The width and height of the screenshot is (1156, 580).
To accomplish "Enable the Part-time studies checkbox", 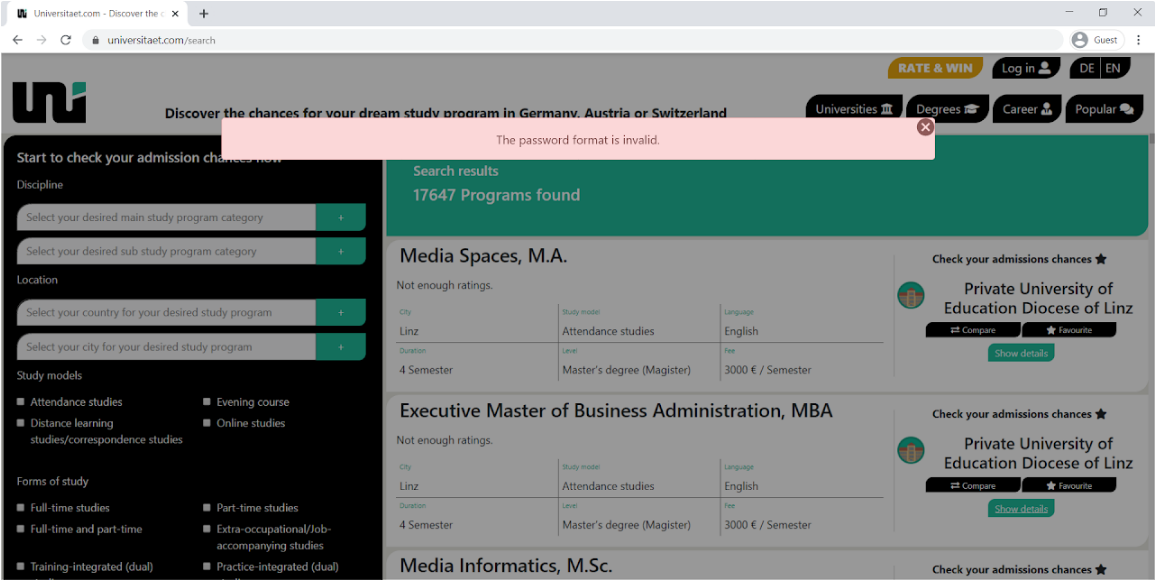I will point(207,508).
